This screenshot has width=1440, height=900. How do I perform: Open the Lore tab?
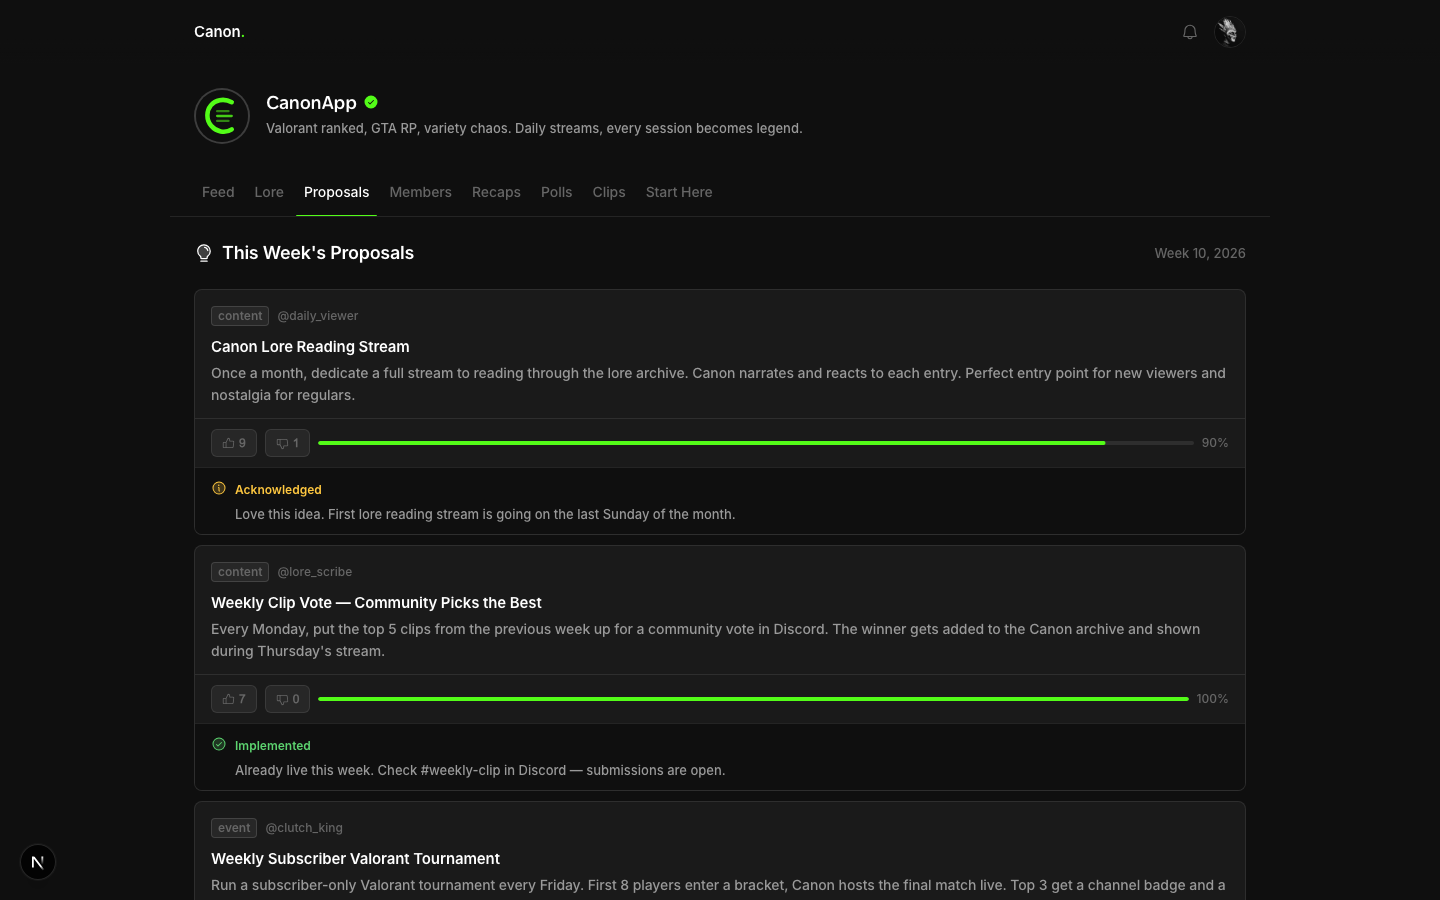(269, 192)
